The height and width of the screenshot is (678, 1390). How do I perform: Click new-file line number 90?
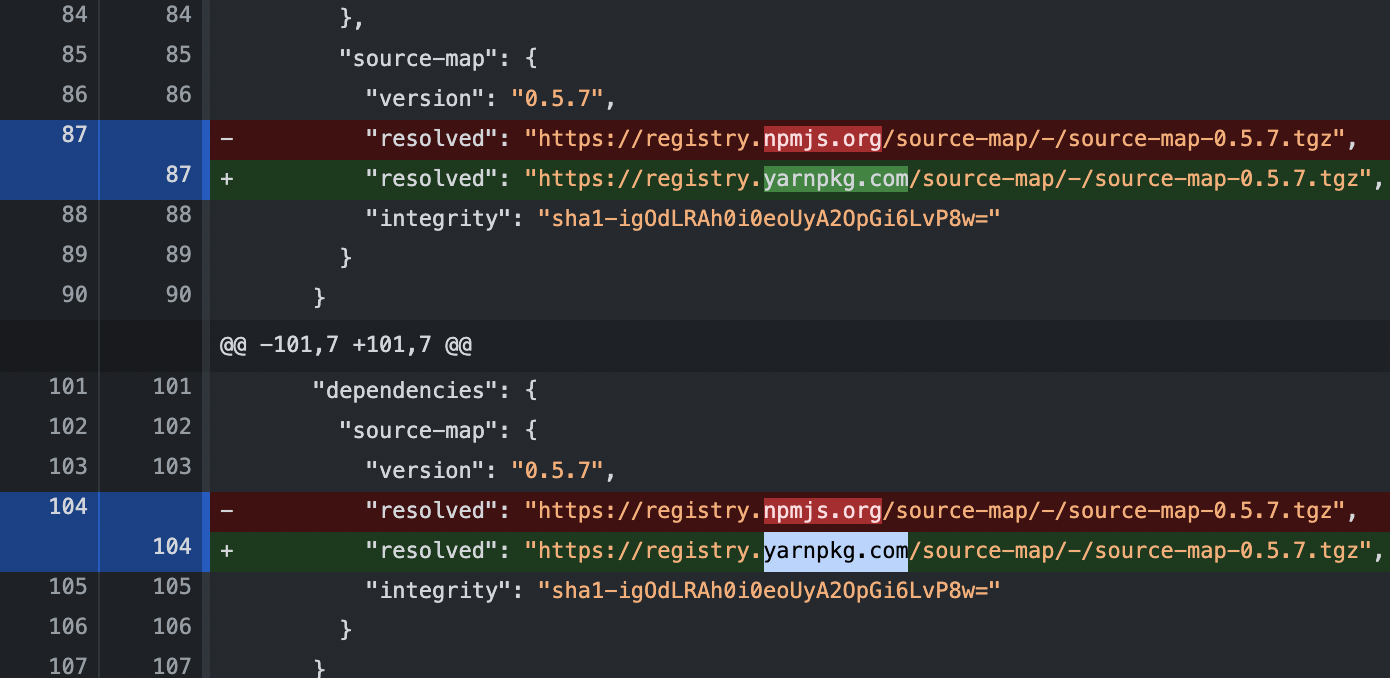click(x=178, y=295)
